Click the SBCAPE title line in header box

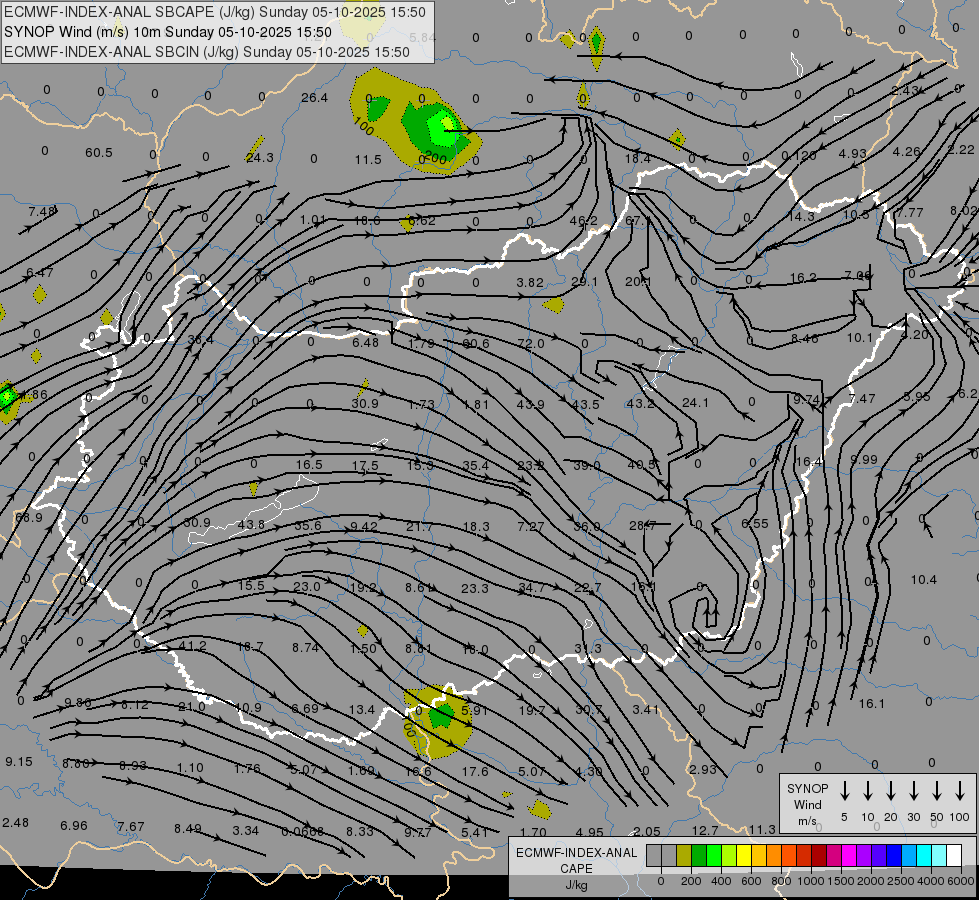pos(215,12)
